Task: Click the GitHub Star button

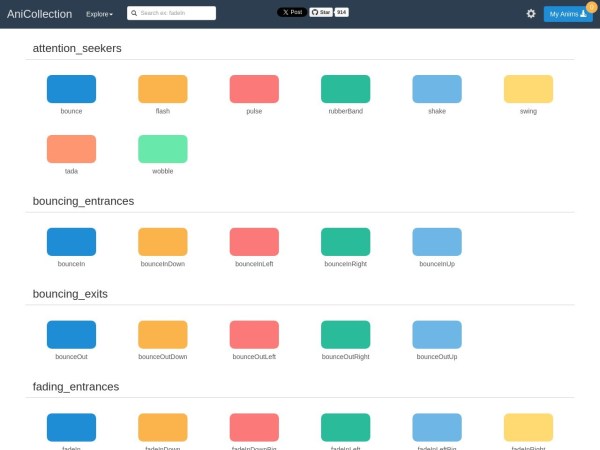Action: pos(321,12)
